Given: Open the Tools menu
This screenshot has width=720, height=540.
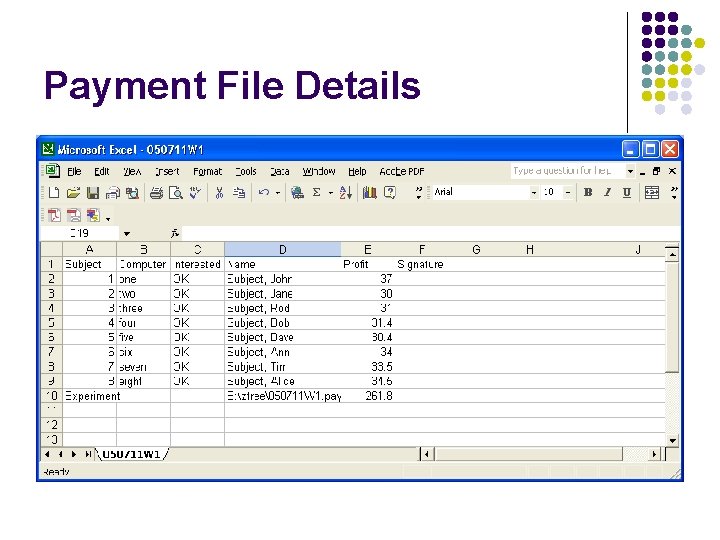Looking at the screenshot, I should 246,172.
